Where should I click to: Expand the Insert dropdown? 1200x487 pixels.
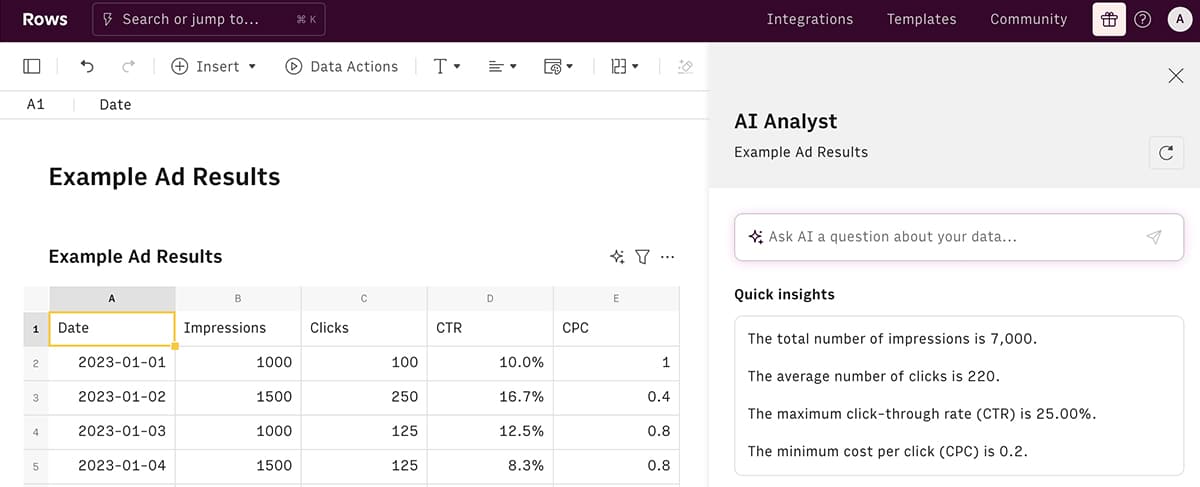pyautogui.click(x=214, y=66)
